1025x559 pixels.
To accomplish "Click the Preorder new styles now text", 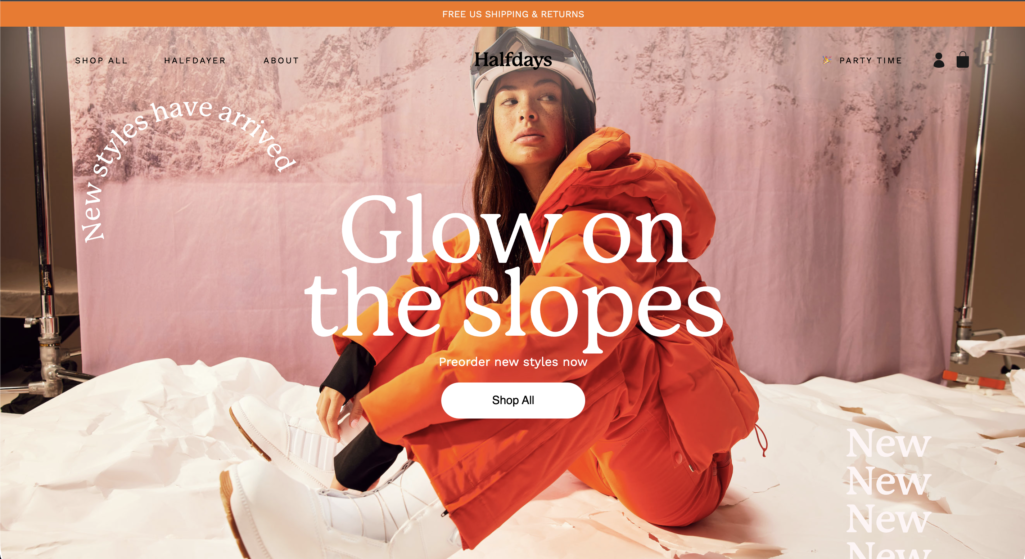I will point(513,362).
